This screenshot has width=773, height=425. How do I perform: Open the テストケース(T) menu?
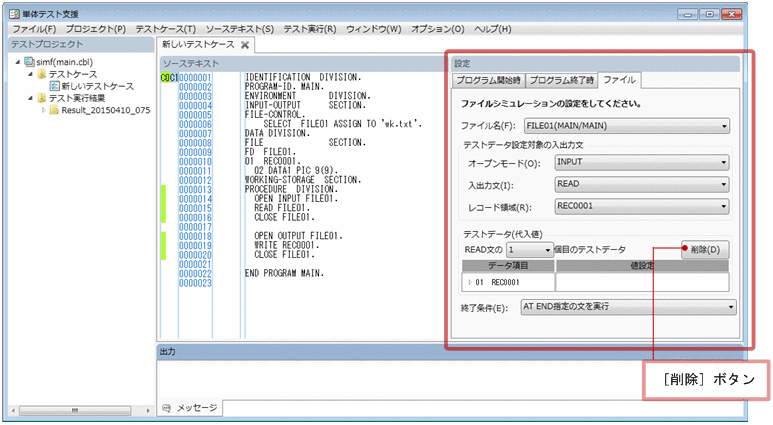(x=166, y=29)
